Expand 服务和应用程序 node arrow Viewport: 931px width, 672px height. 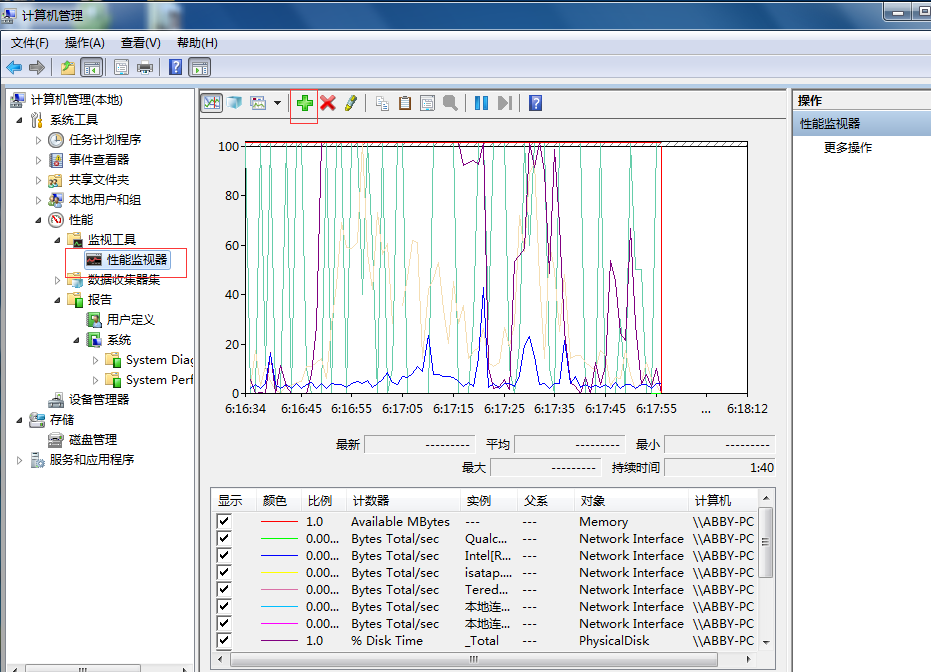click(x=20, y=460)
